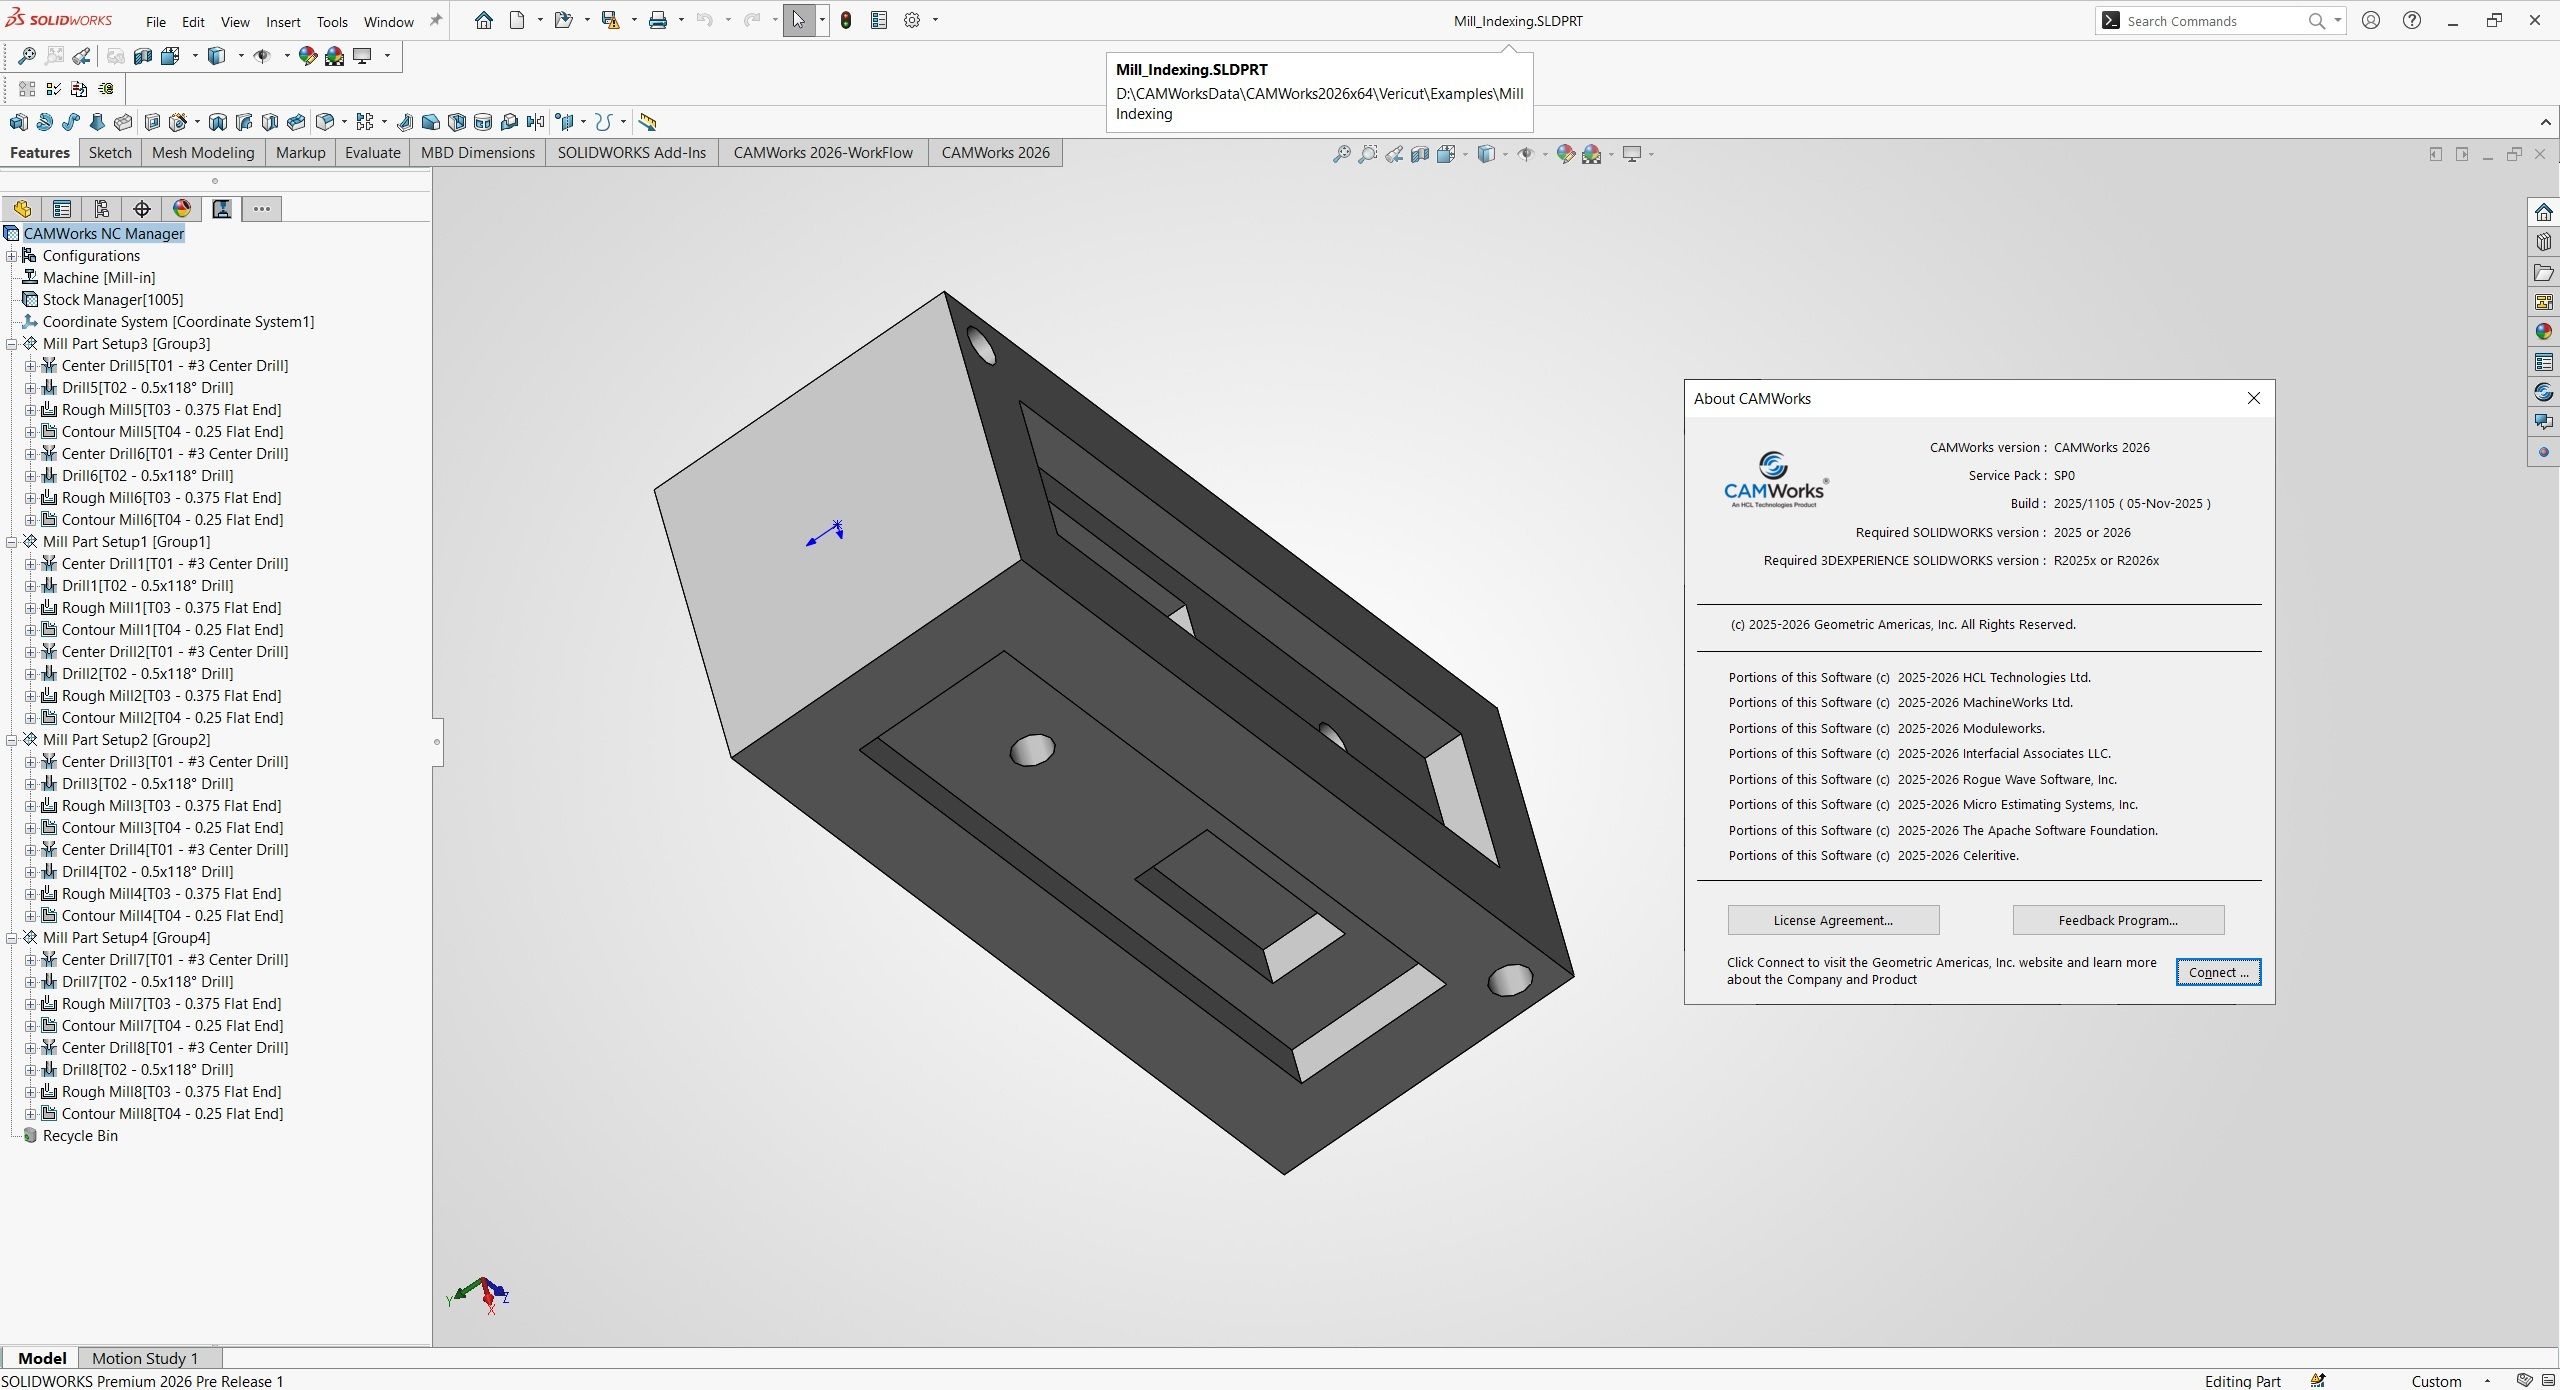Click the License Agreement button

coord(1832,920)
